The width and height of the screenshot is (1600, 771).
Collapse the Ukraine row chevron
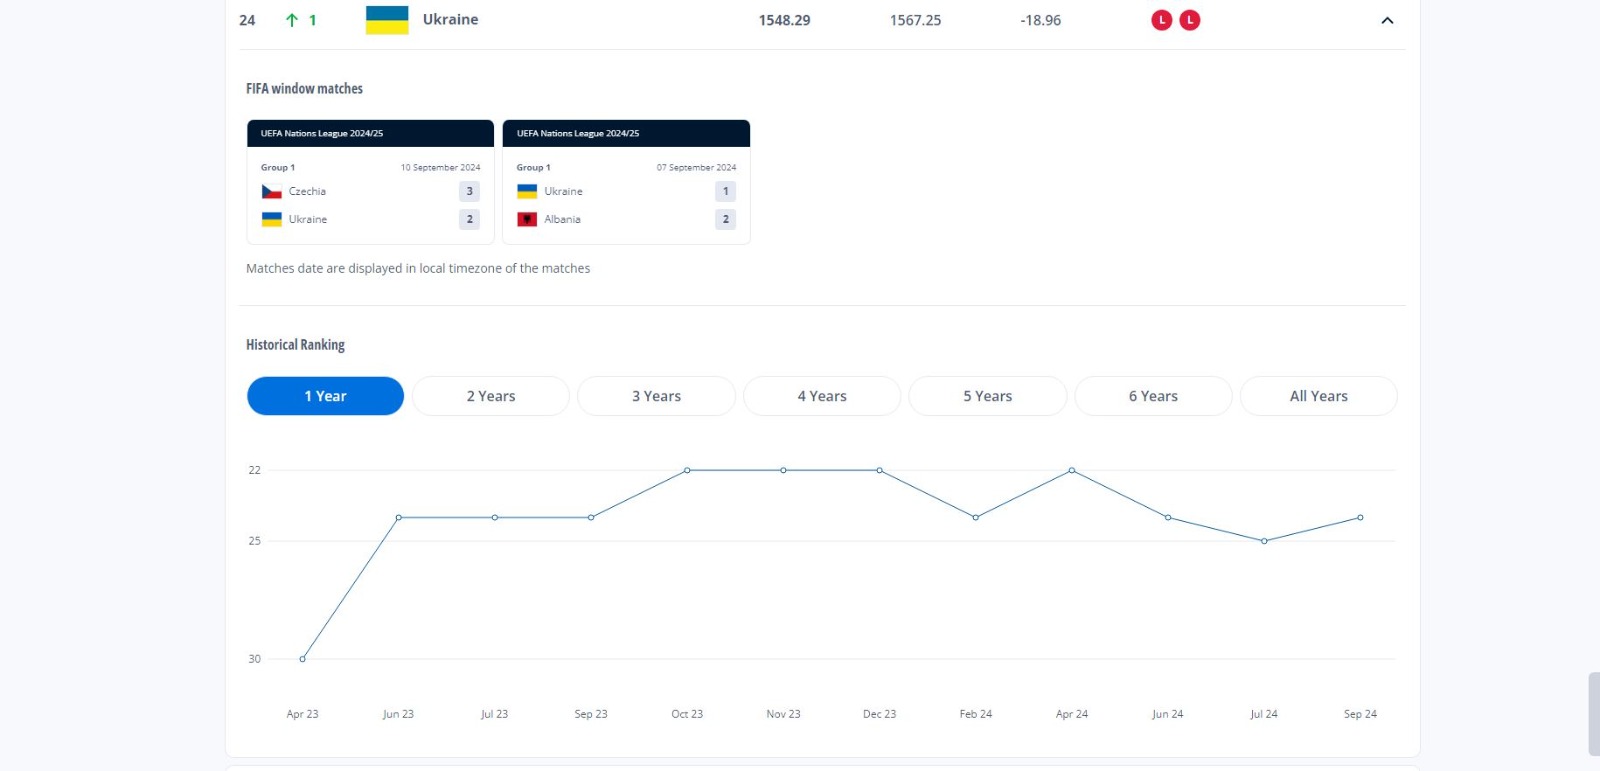(x=1387, y=20)
